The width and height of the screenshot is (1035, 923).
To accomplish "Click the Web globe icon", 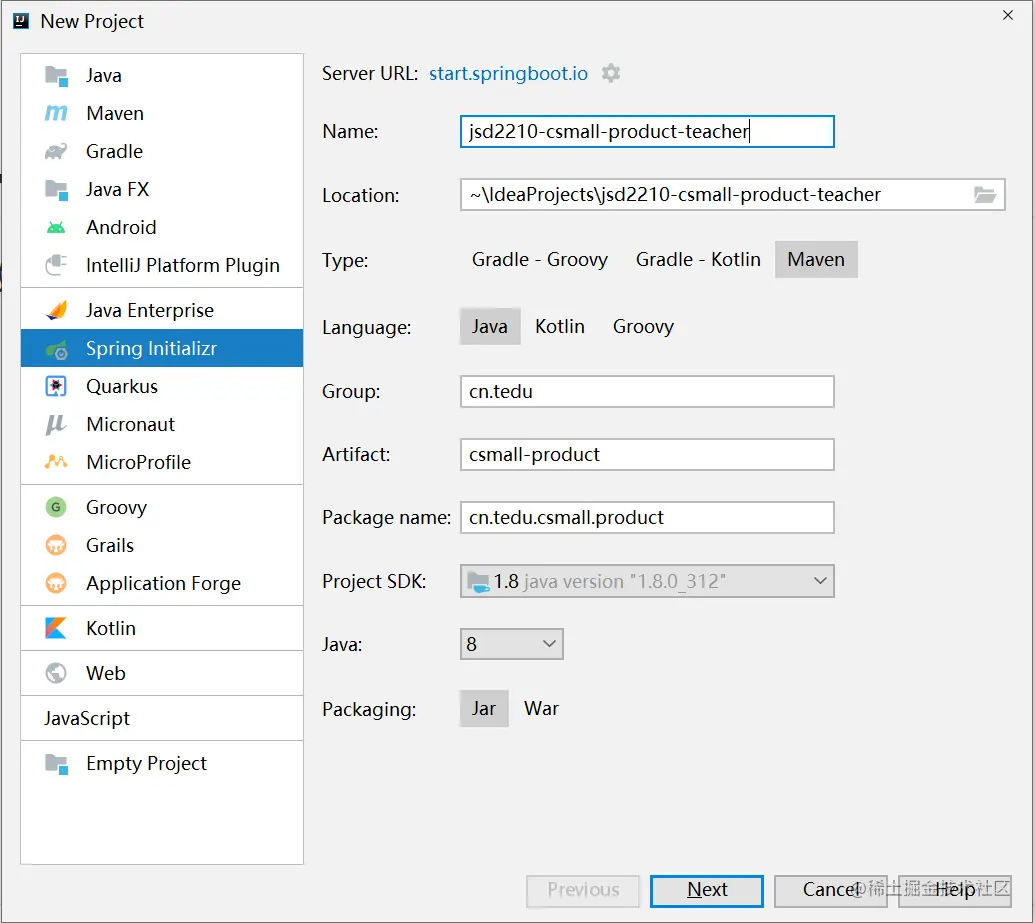I will pos(56,673).
